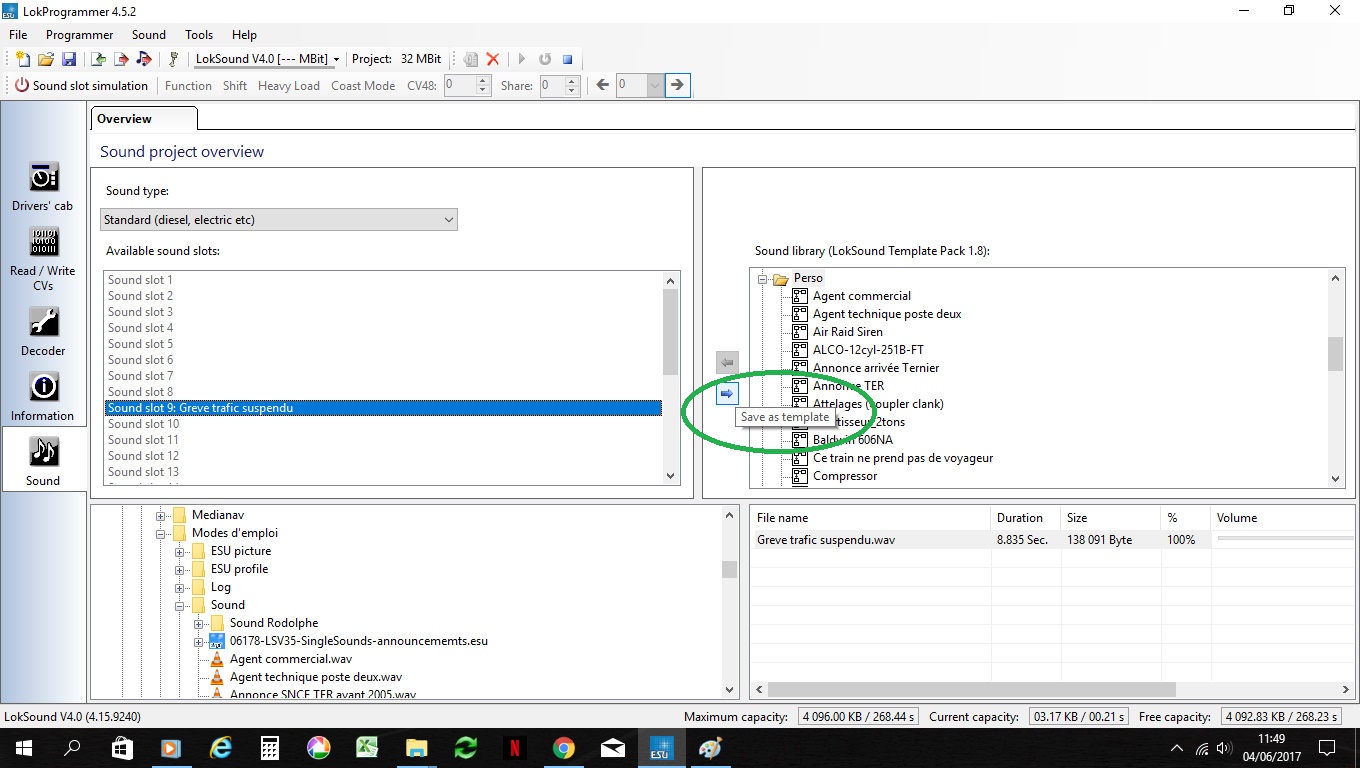
Task: Open Netflix from the Windows taskbar
Action: pos(515,748)
